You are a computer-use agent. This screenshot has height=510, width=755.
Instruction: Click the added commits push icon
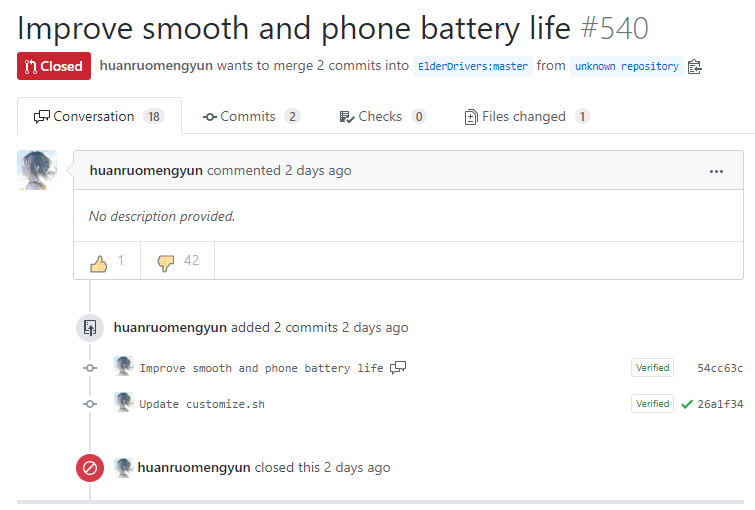90,328
